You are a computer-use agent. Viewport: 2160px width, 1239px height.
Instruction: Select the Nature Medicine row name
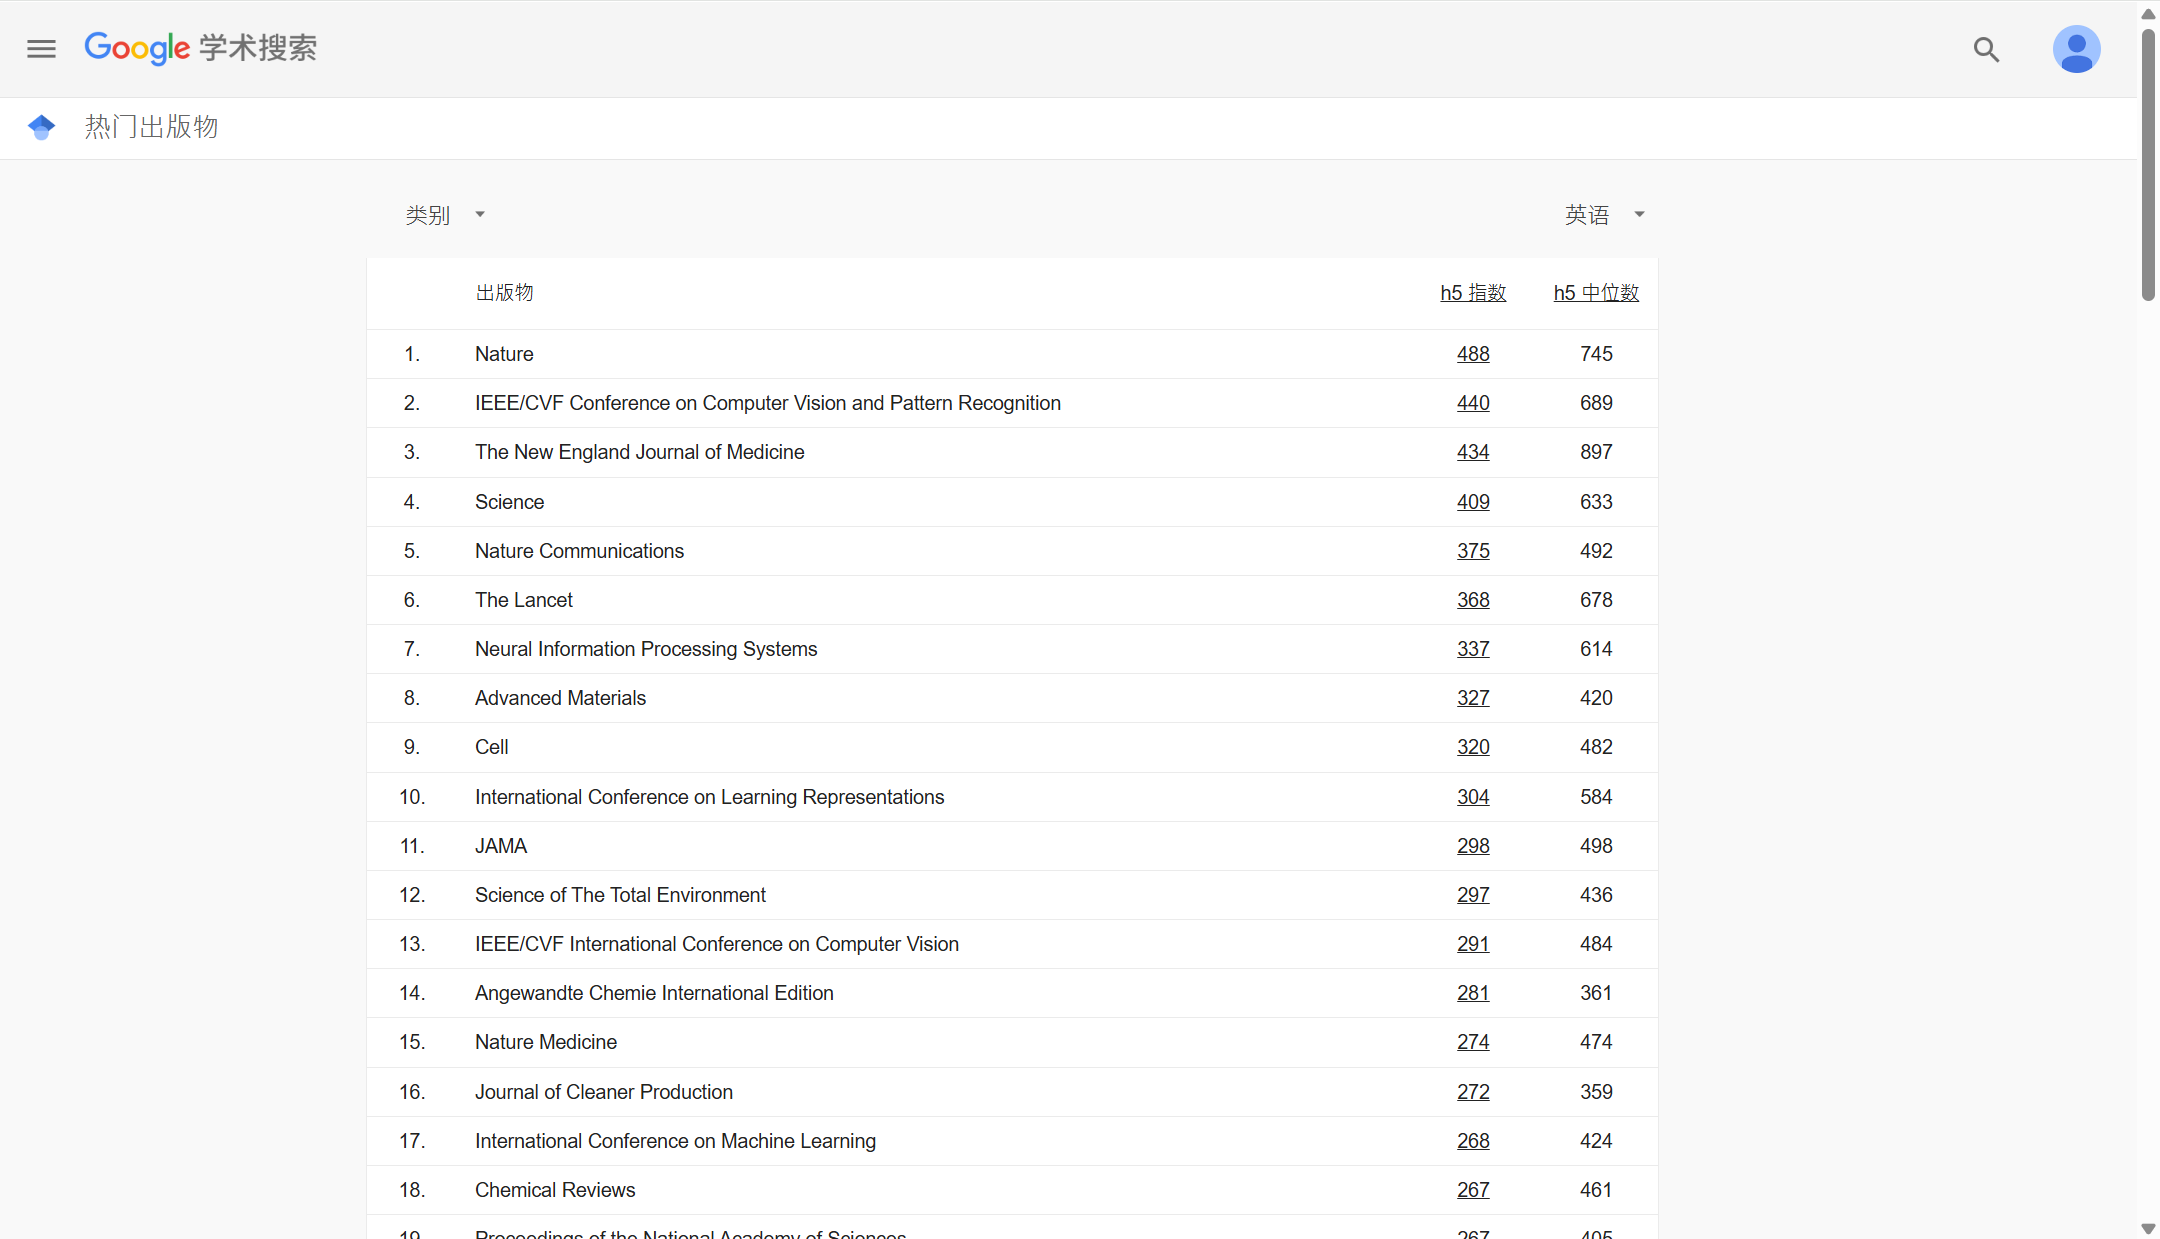[546, 1042]
